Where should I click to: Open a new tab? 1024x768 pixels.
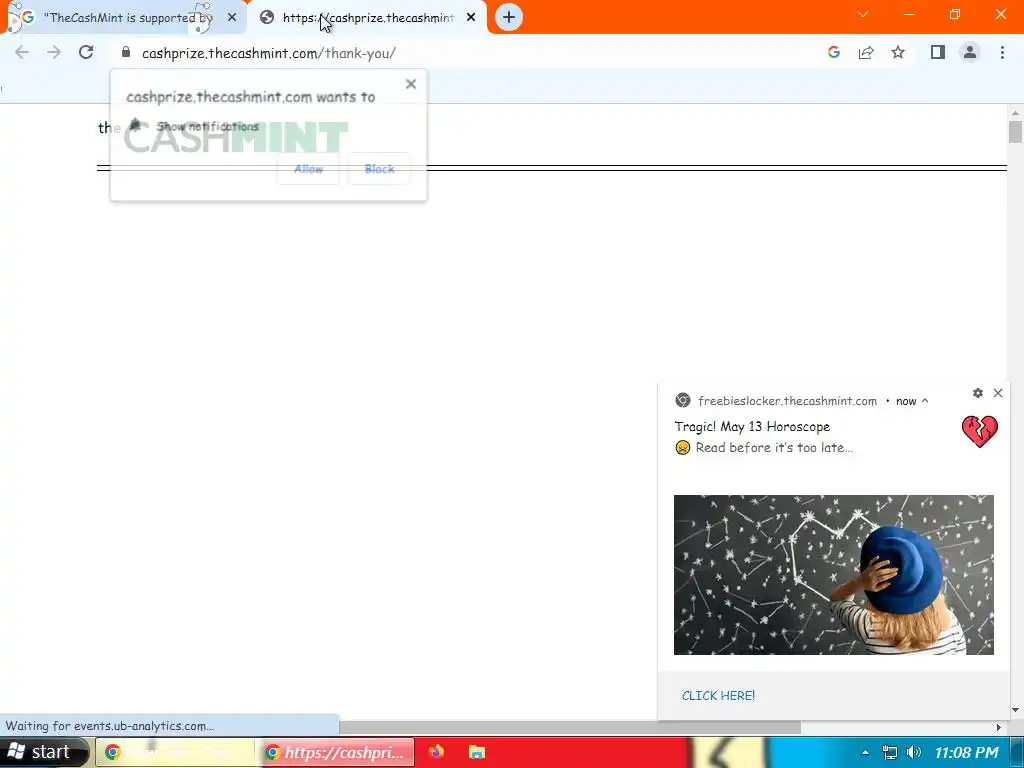[509, 17]
